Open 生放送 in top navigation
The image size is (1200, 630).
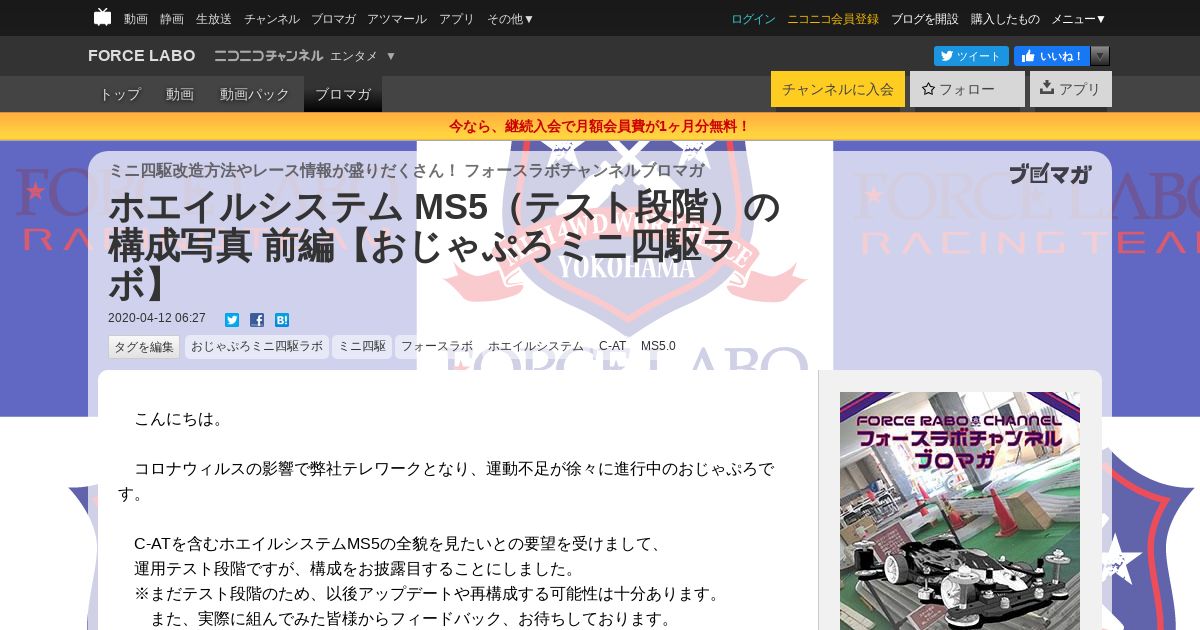[214, 19]
